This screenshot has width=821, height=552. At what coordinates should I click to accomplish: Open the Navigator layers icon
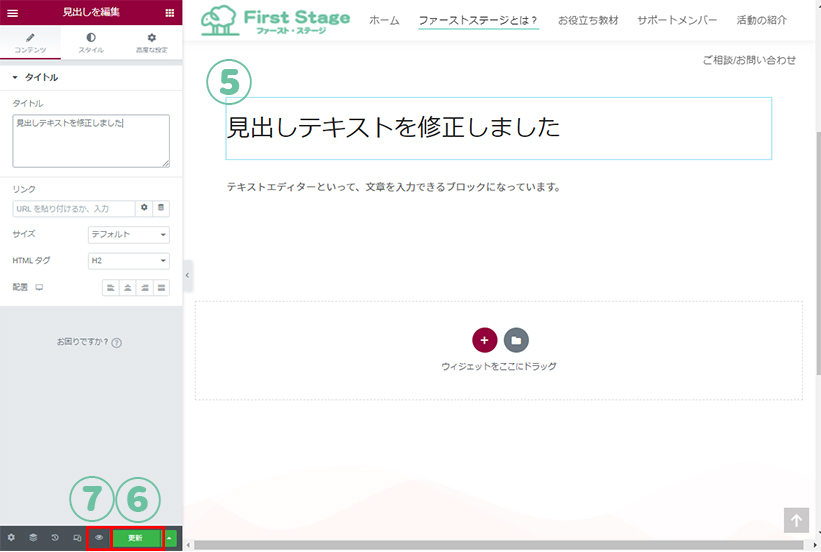click(33, 538)
